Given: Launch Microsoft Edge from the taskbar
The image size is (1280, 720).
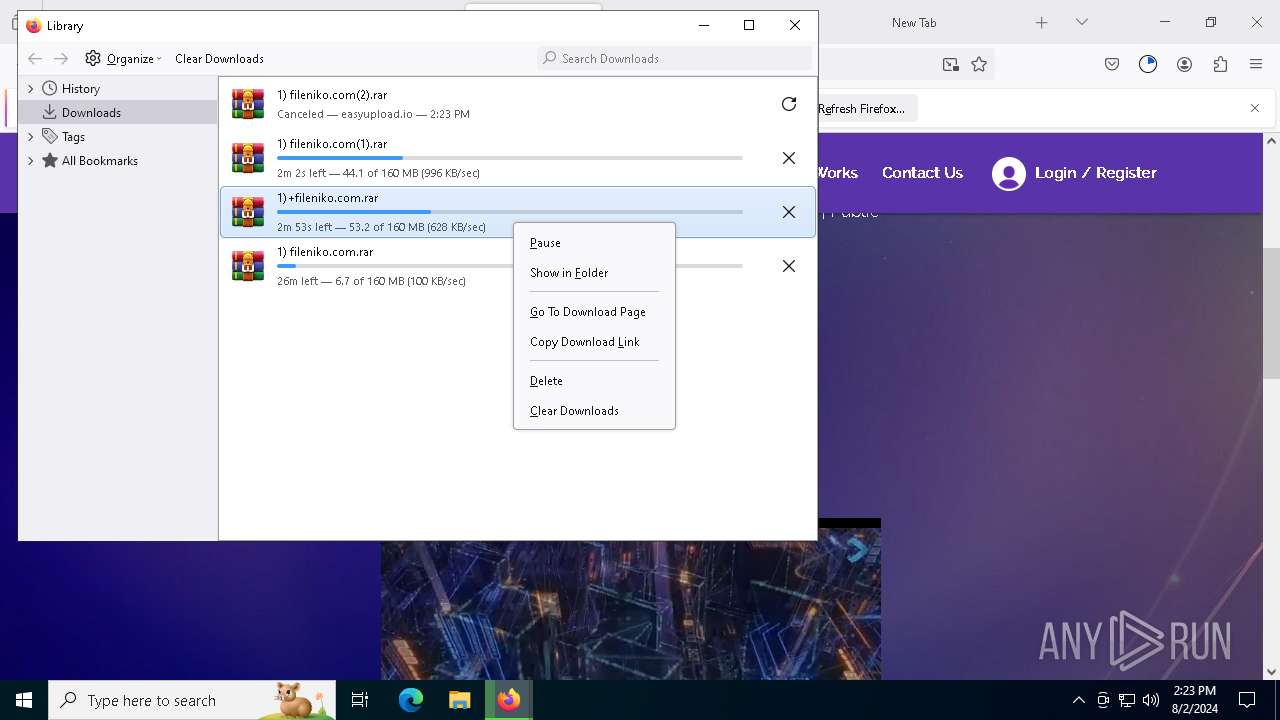Looking at the screenshot, I should (411, 700).
